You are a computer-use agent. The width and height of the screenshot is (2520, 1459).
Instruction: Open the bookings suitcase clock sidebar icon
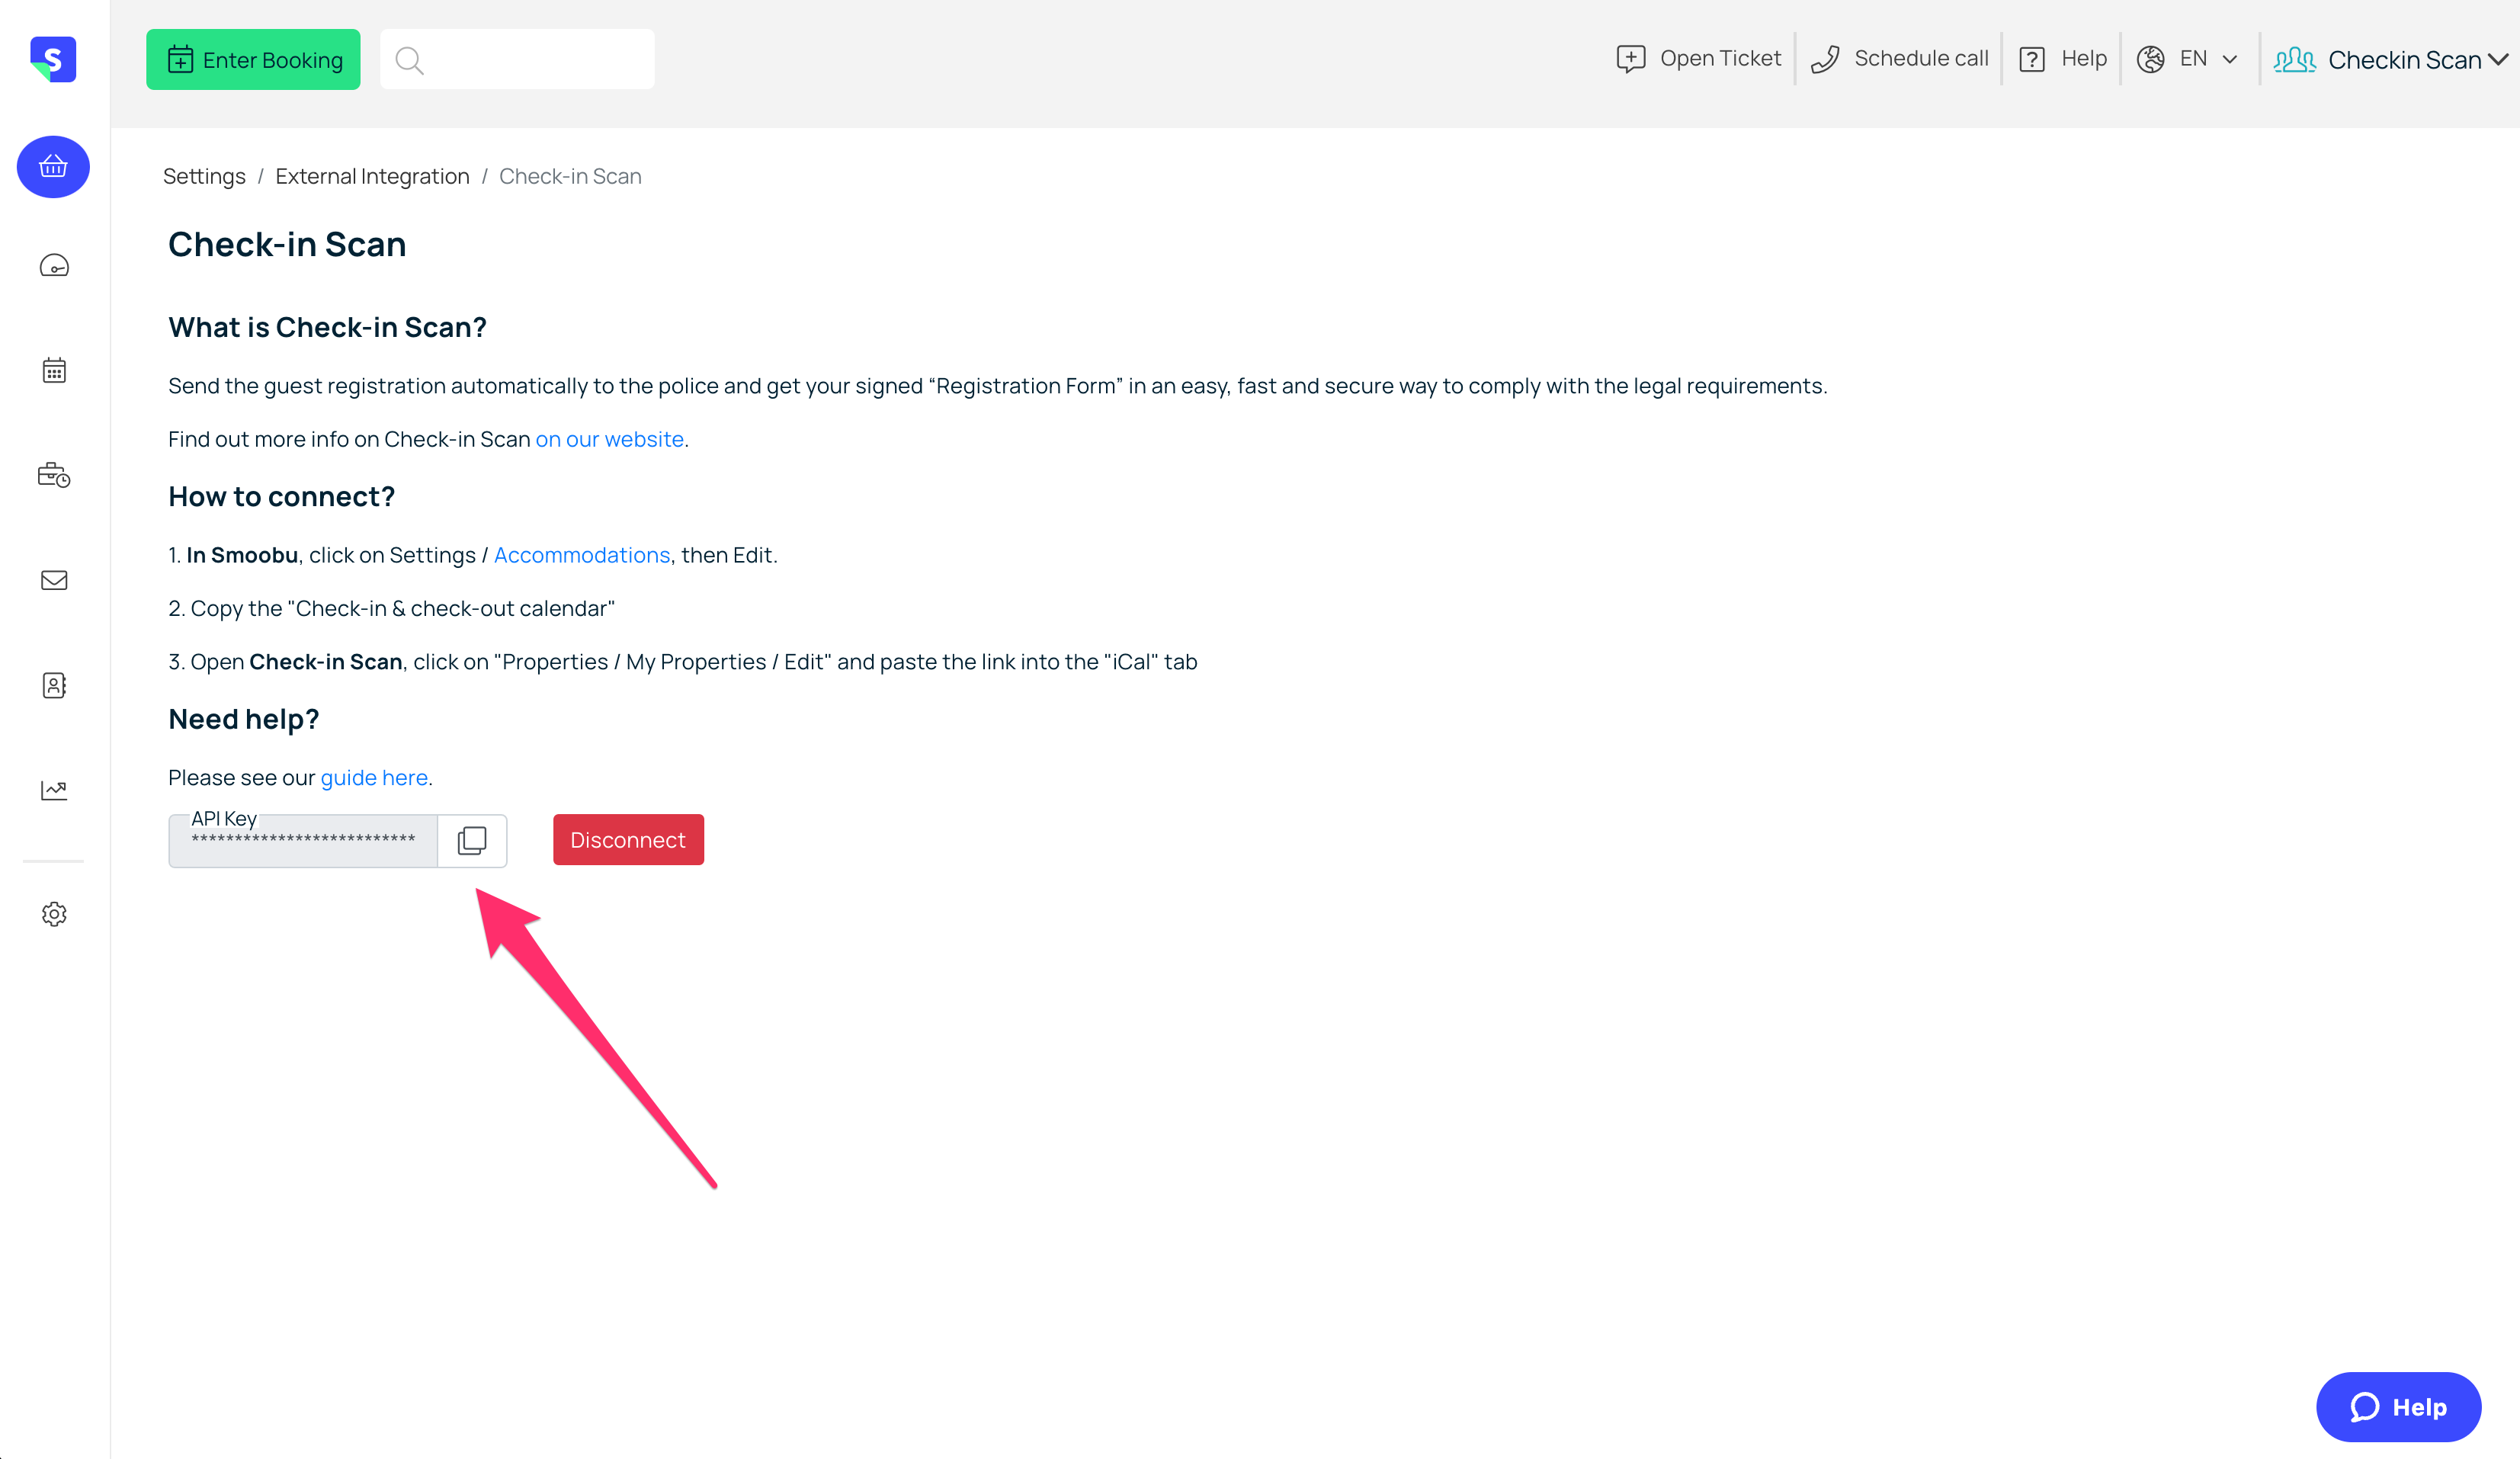54,475
